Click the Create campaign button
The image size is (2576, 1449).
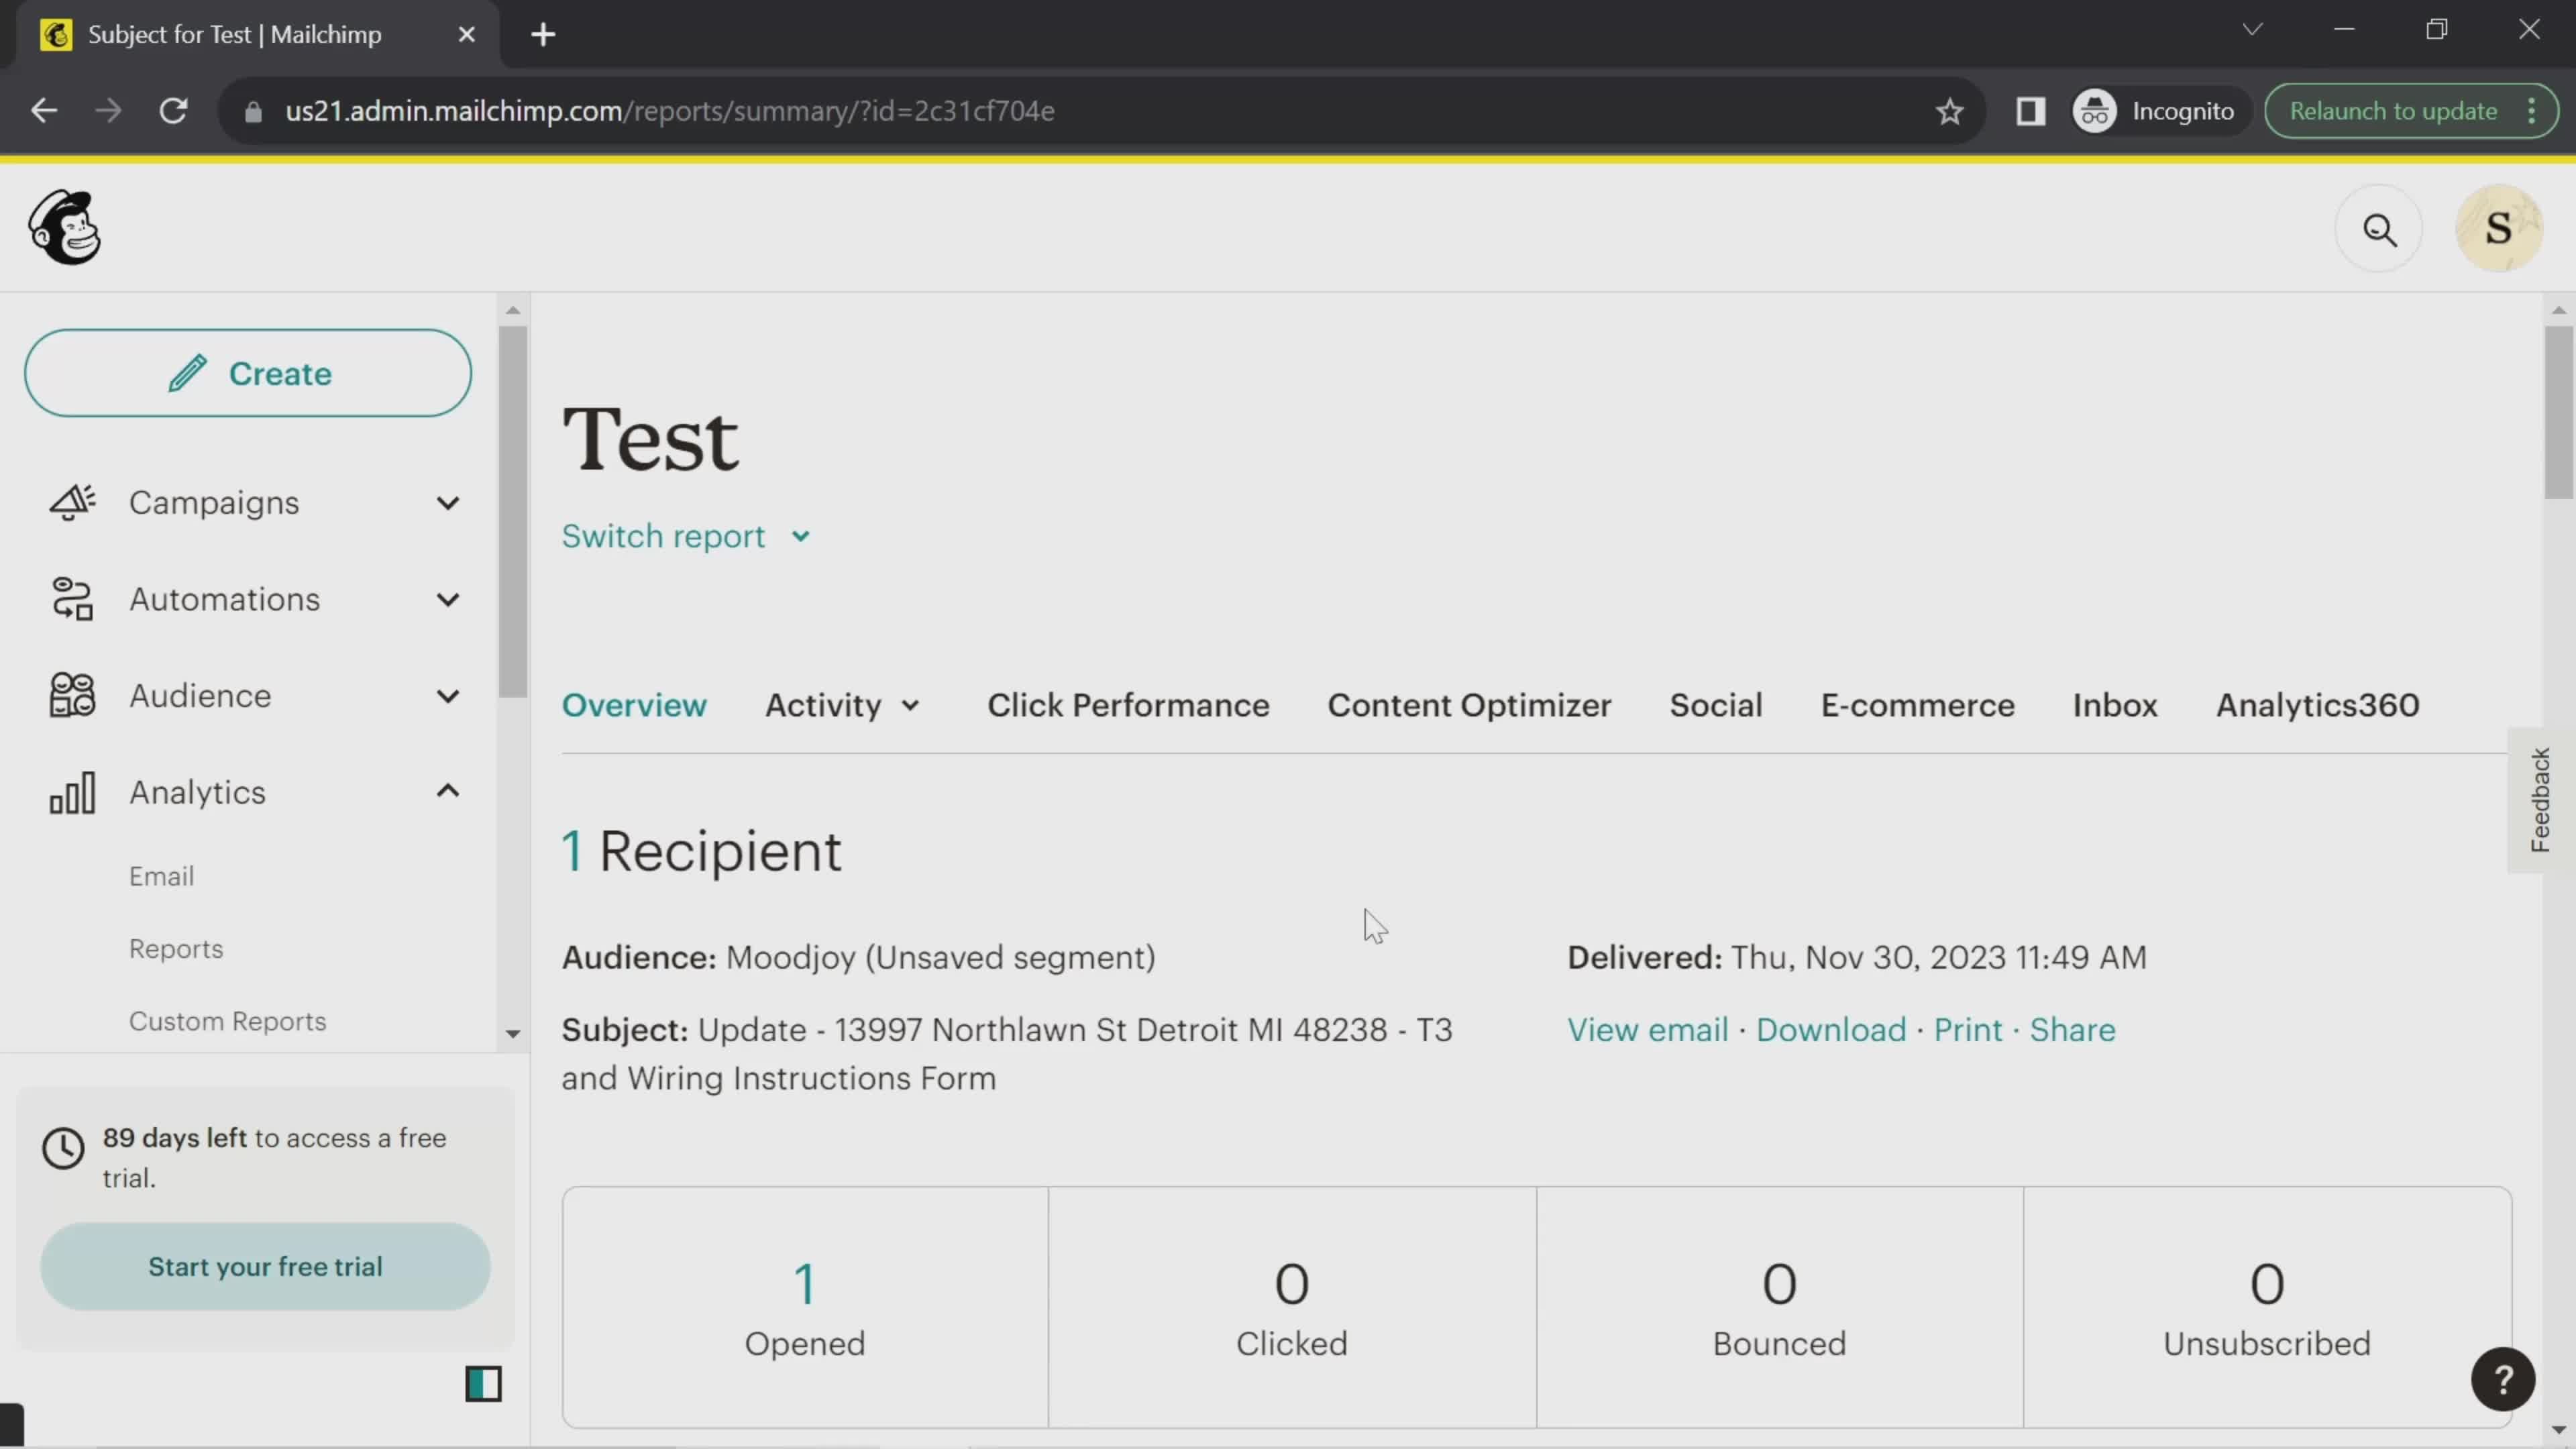248,373
